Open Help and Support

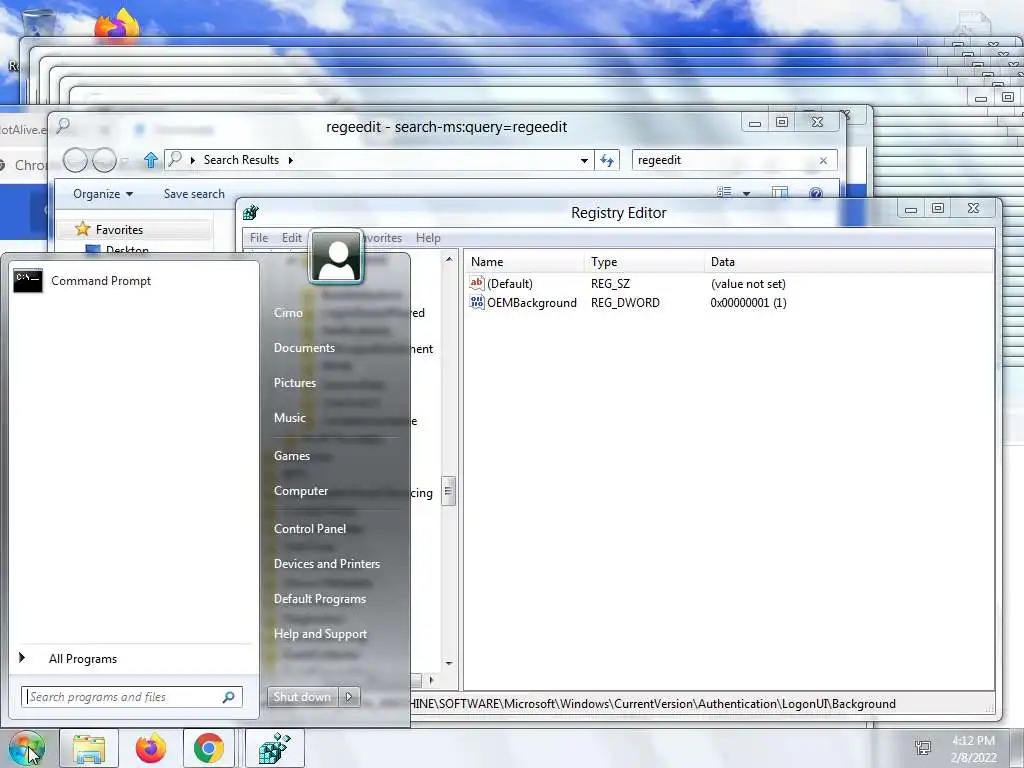point(320,634)
